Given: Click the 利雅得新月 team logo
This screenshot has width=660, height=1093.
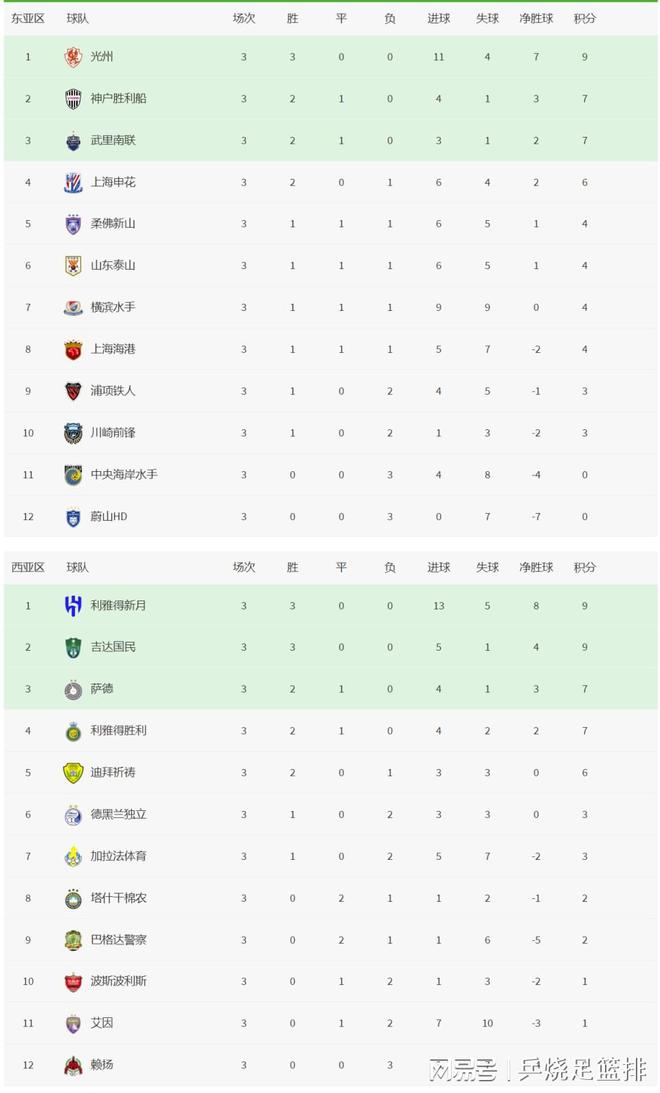Looking at the screenshot, I should [73, 606].
